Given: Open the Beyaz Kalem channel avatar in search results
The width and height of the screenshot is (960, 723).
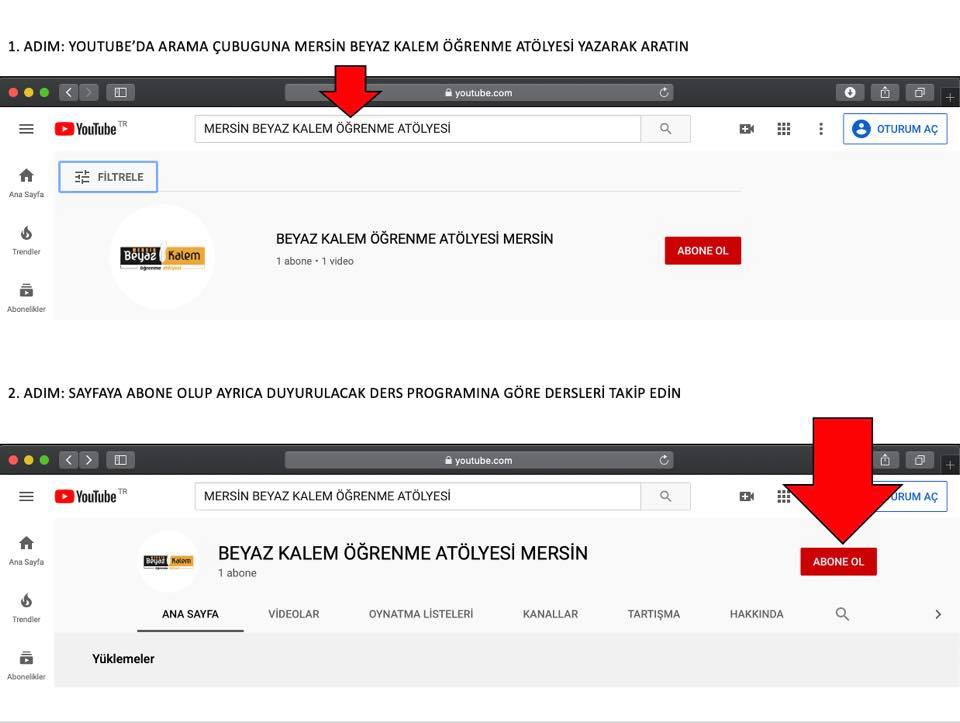Looking at the screenshot, I should [x=162, y=257].
